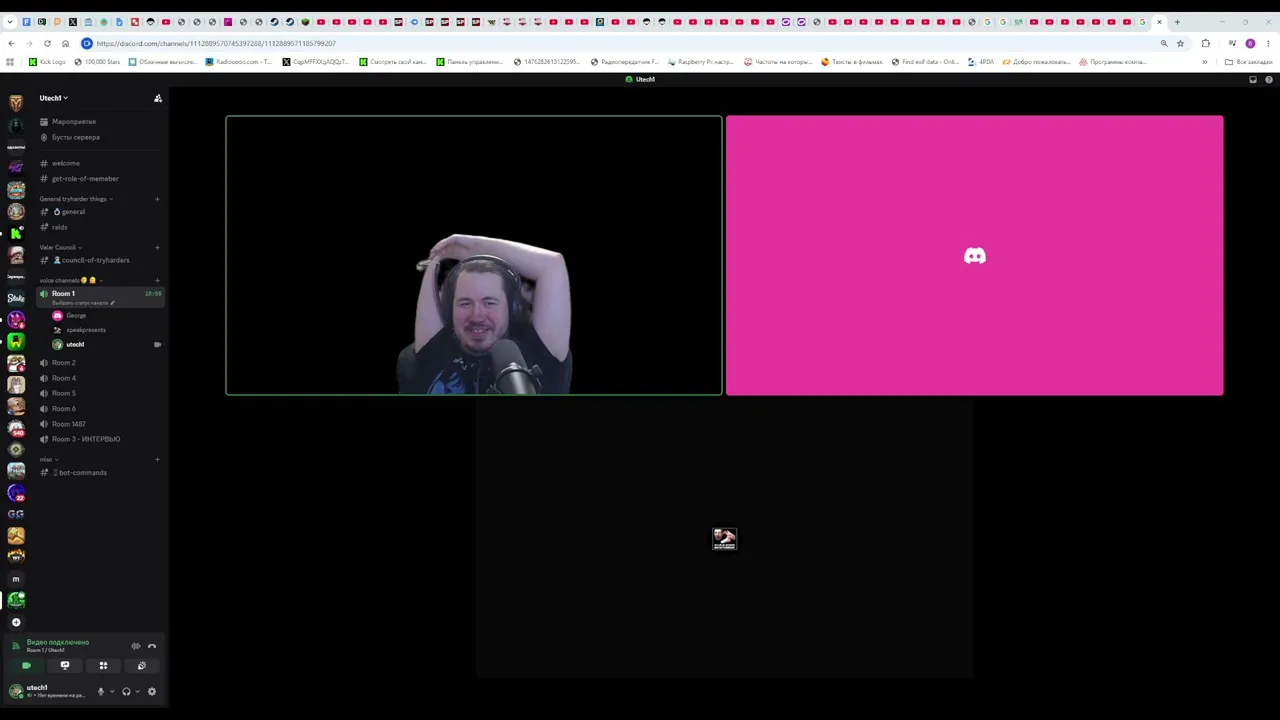Screen dimensions: 1280x720
Task: Open the welcome text channel
Action: click(65, 163)
